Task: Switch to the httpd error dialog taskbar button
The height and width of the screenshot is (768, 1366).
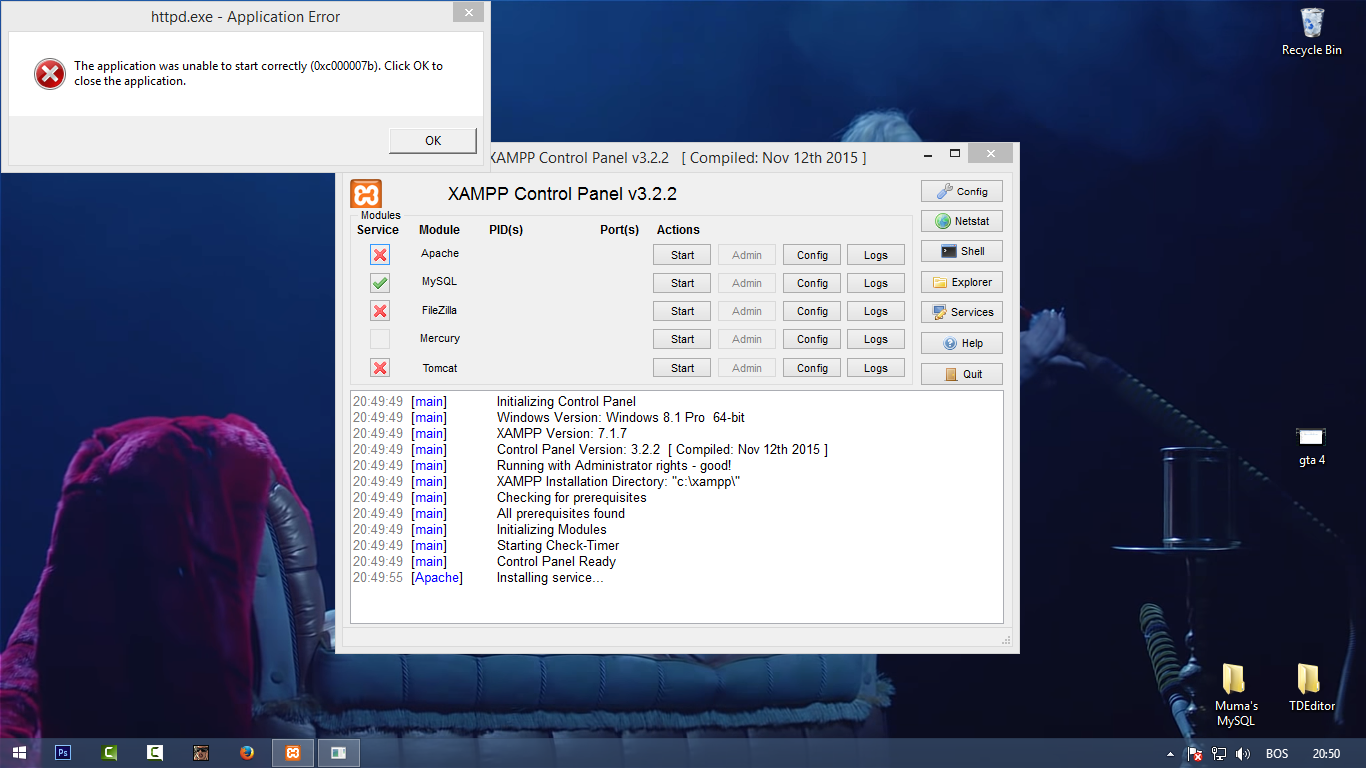Action: click(x=339, y=753)
